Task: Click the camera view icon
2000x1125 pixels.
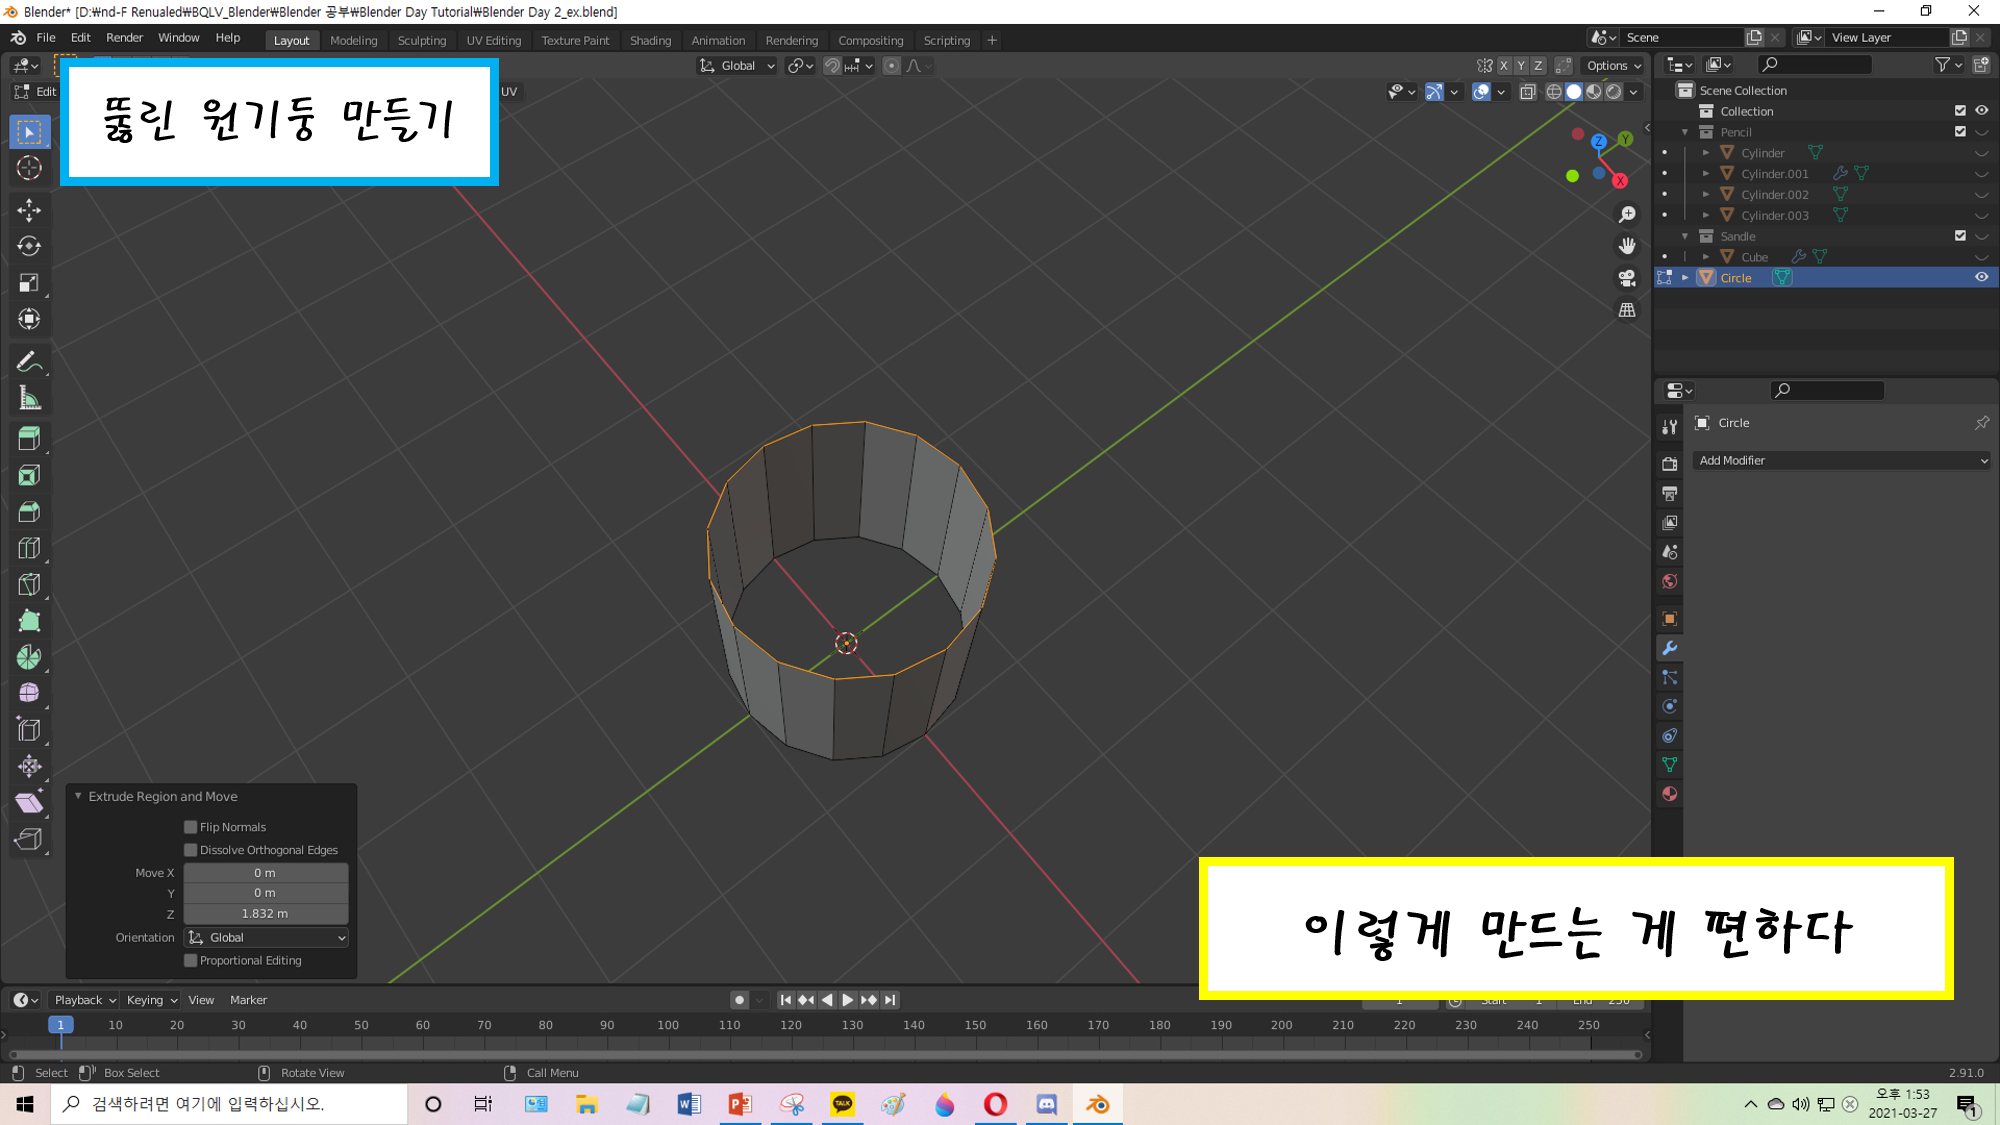Action: click(1627, 278)
